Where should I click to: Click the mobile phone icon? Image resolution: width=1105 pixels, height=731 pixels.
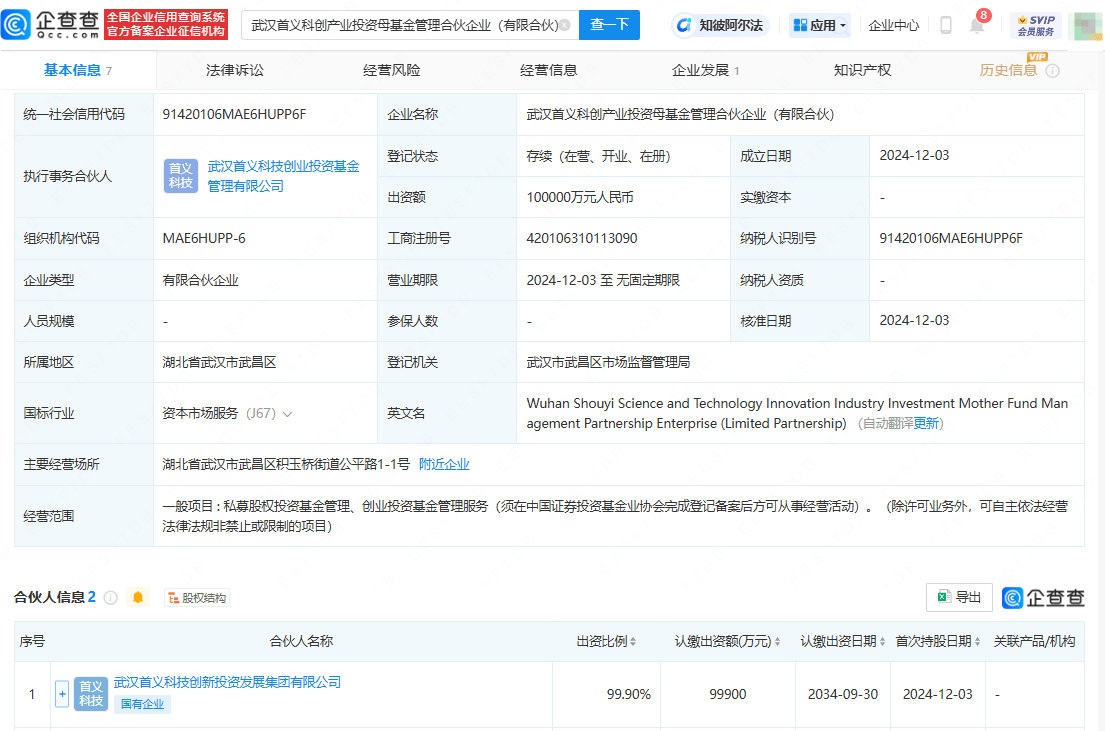[x=946, y=25]
